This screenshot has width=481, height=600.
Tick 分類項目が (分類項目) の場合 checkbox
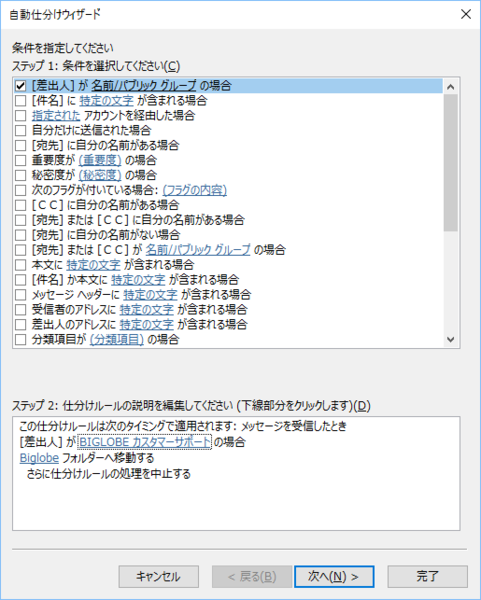pos(20,339)
